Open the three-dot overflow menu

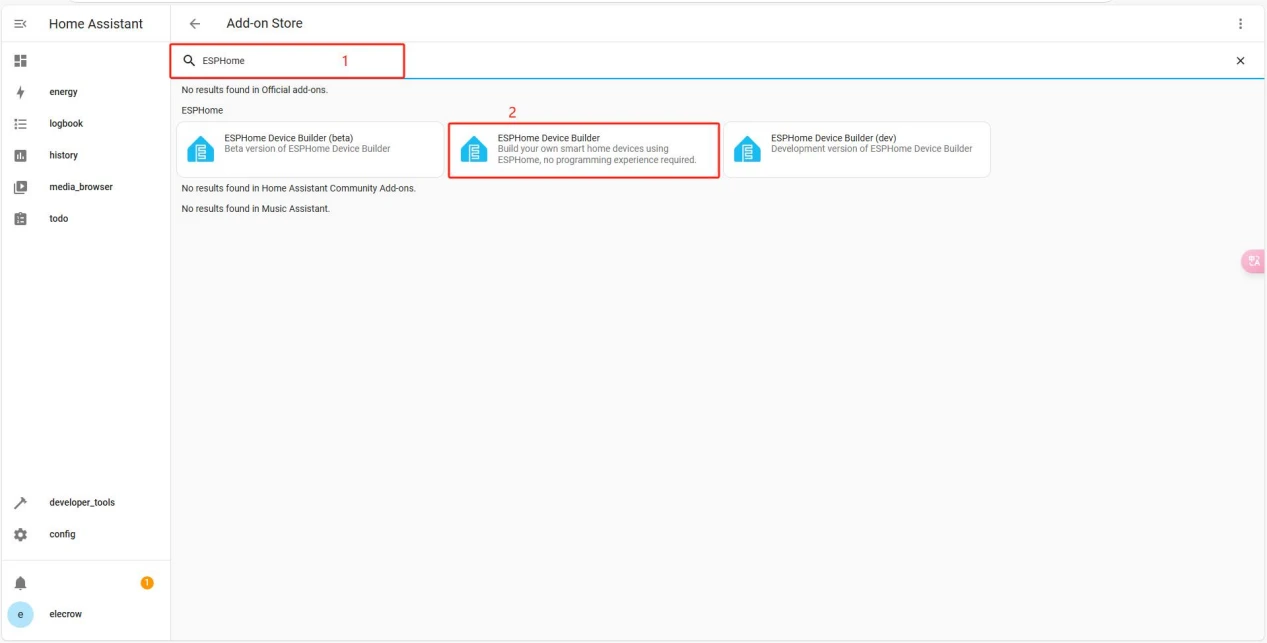[1240, 24]
